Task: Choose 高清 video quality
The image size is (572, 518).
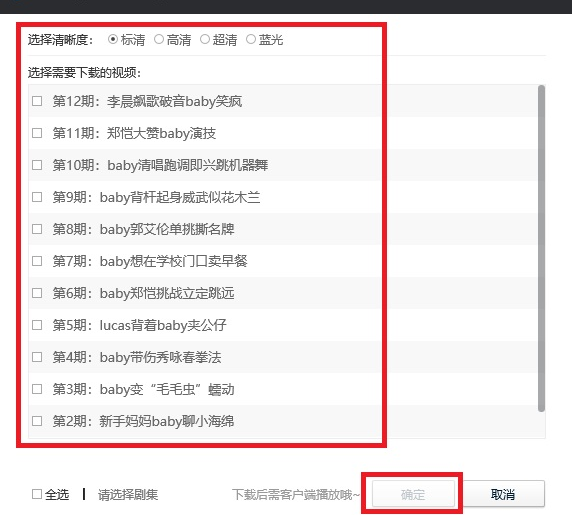Action: [x=159, y=39]
